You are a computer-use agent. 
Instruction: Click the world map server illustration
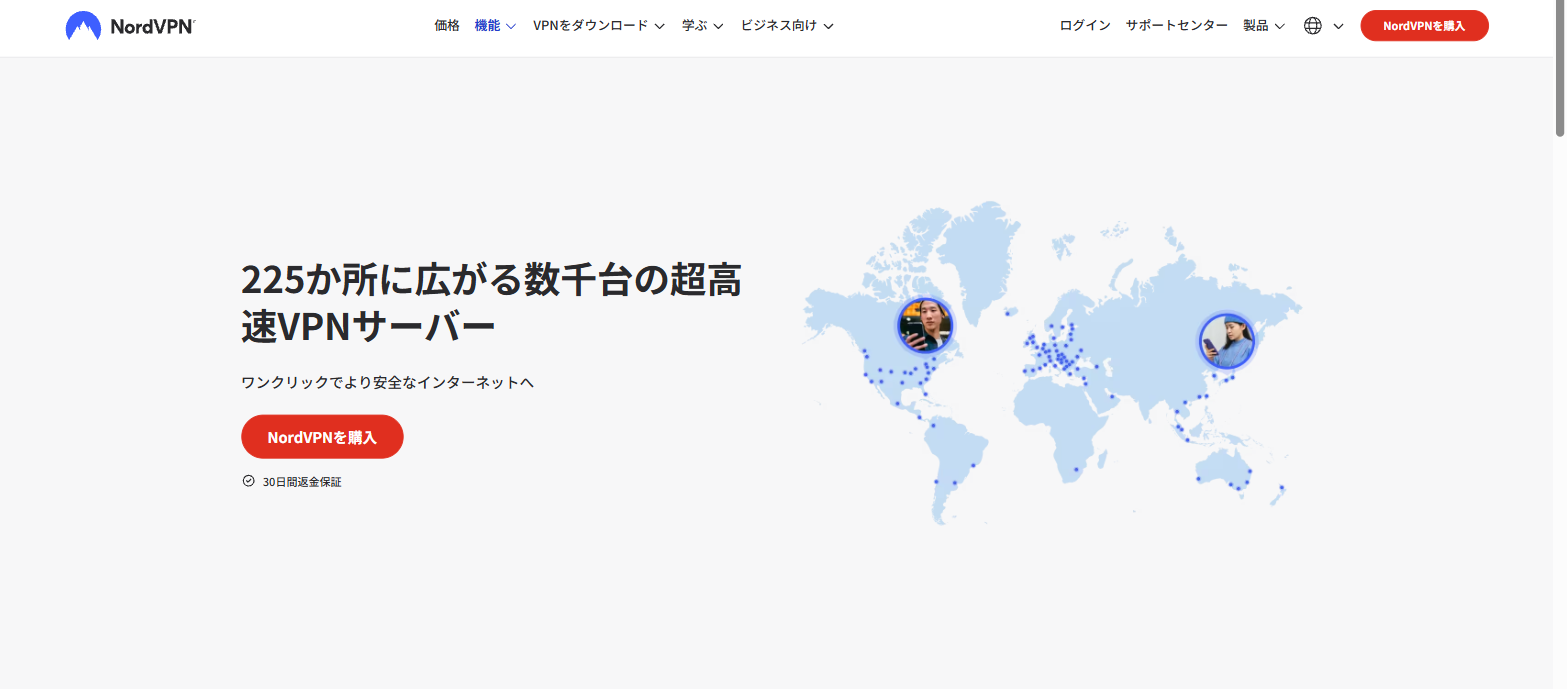coord(1052,363)
